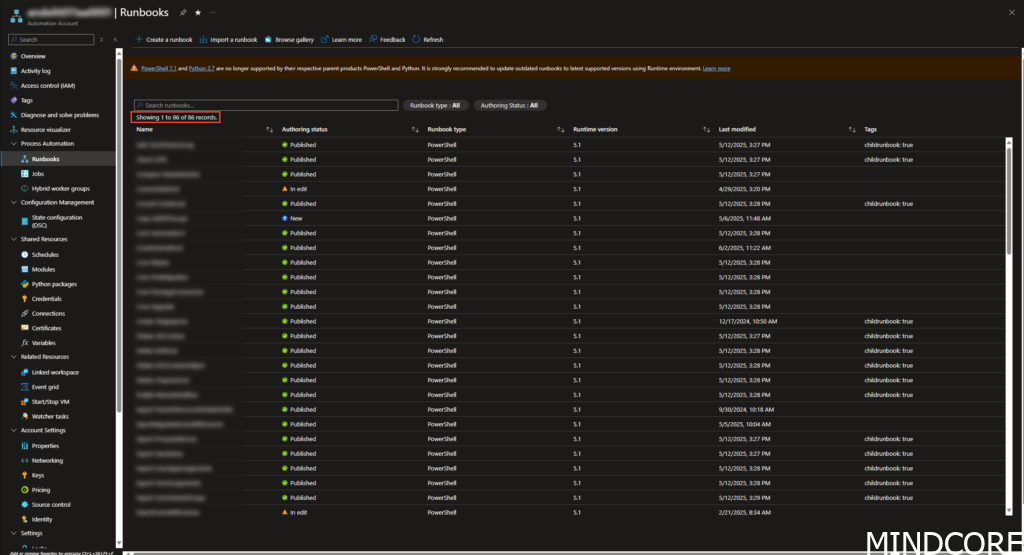The height and width of the screenshot is (555, 1024).
Task: Click the Refresh icon in the toolbar
Action: (x=416, y=40)
